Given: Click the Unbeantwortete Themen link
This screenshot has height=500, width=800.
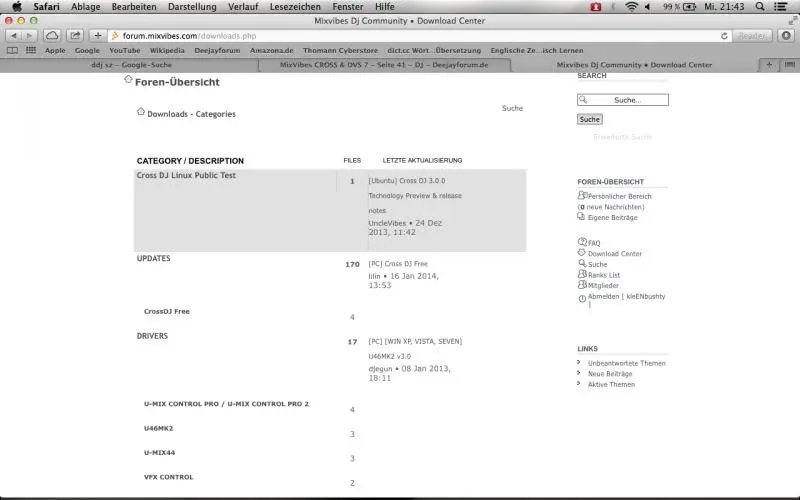Looking at the screenshot, I should coord(626,363).
